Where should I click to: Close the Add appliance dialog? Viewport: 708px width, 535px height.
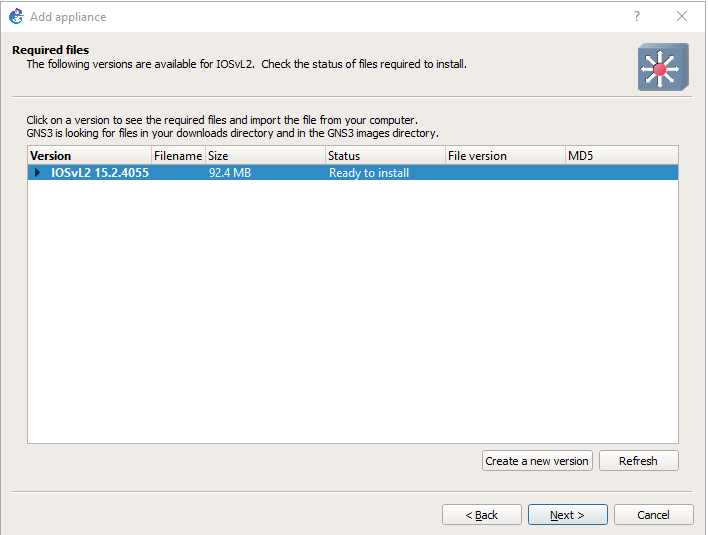click(x=682, y=16)
